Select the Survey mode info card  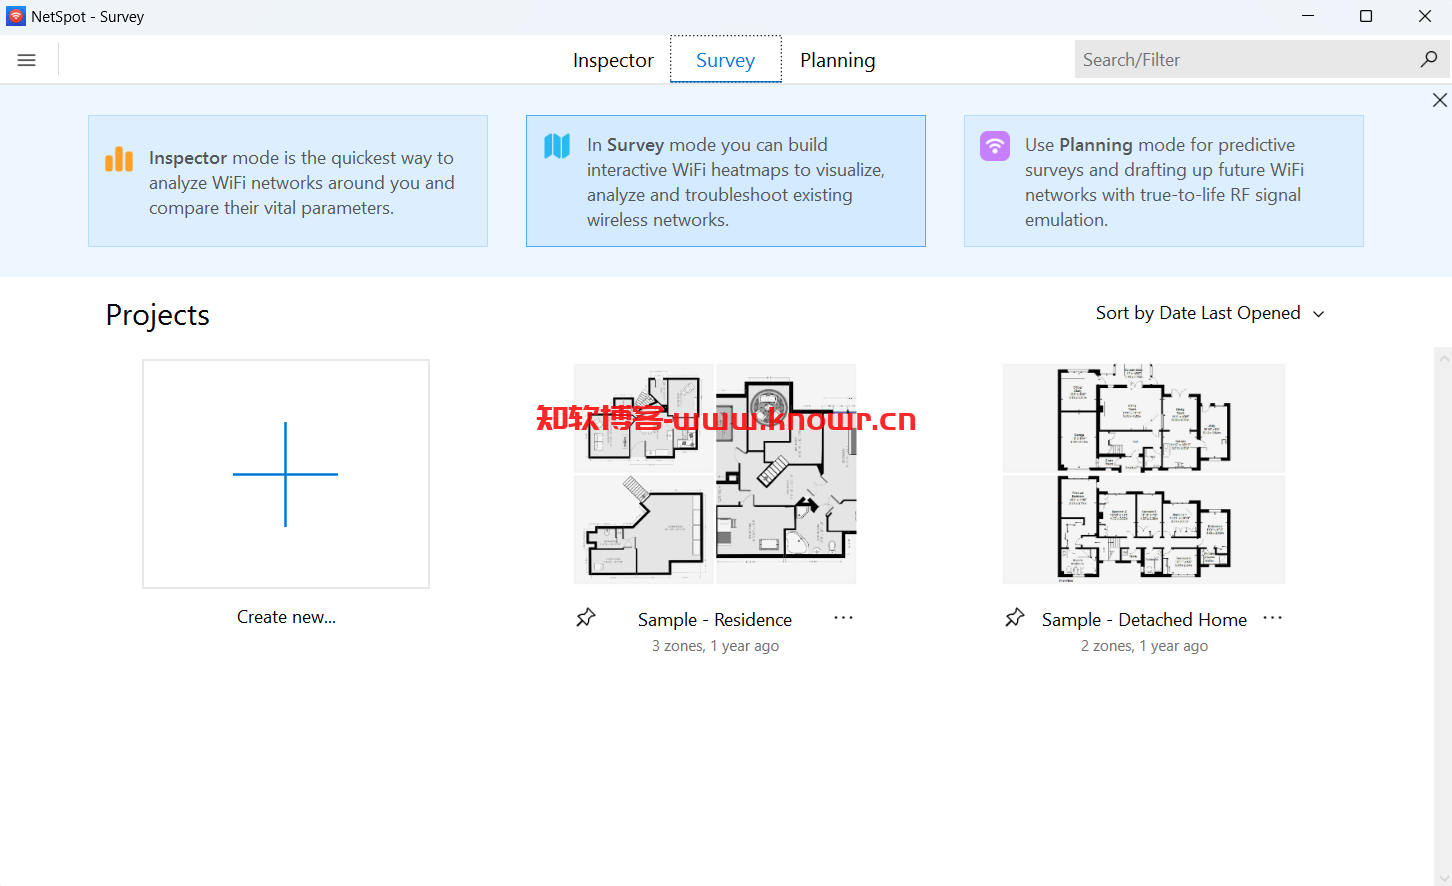click(726, 181)
